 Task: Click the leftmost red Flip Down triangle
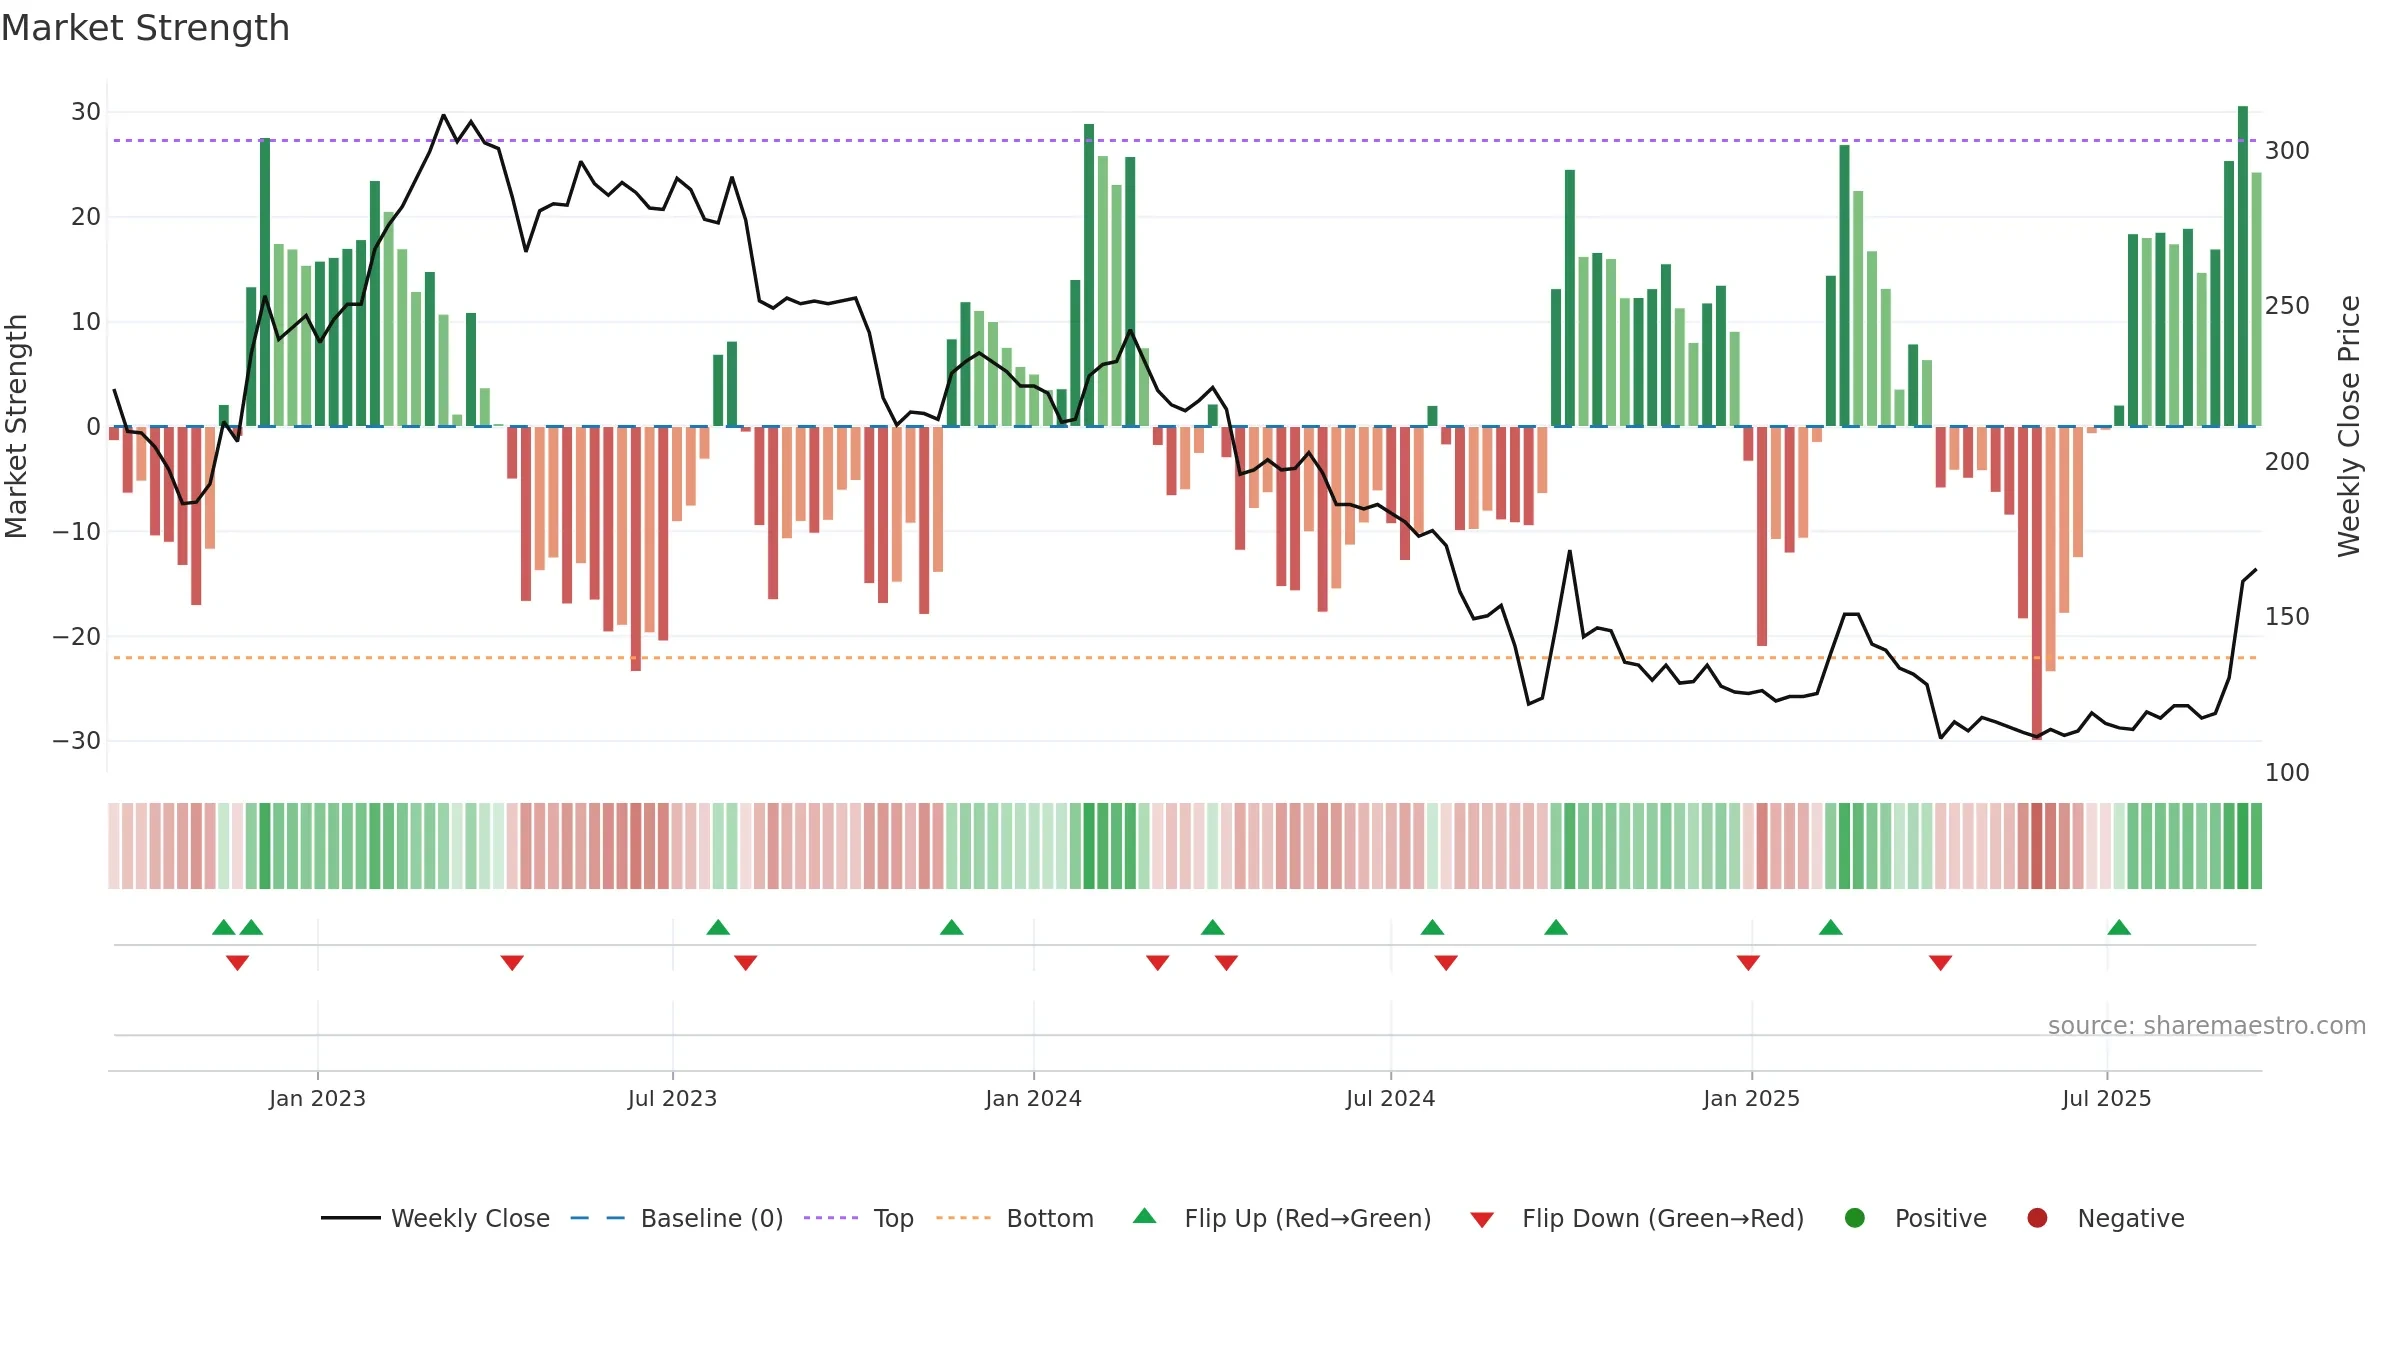(x=237, y=963)
